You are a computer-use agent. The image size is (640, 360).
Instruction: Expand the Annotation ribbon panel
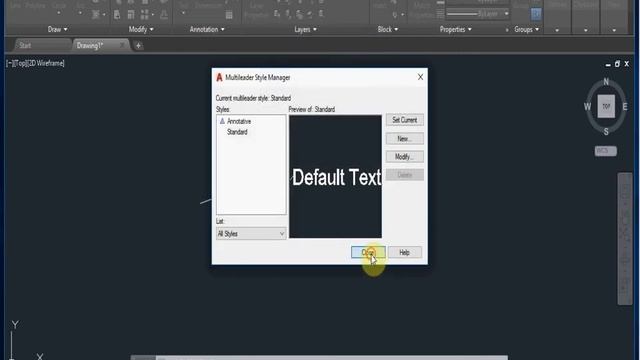pos(207,29)
